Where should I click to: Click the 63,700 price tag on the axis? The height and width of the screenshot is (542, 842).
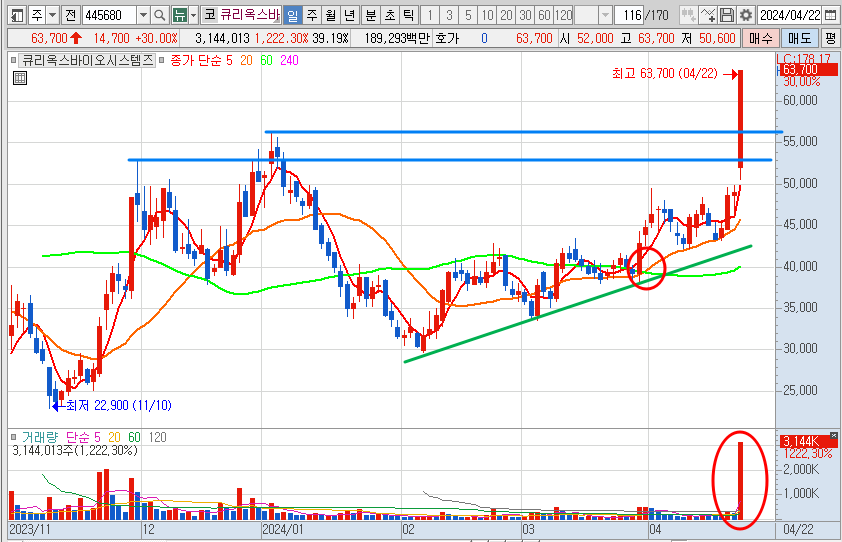[x=807, y=70]
